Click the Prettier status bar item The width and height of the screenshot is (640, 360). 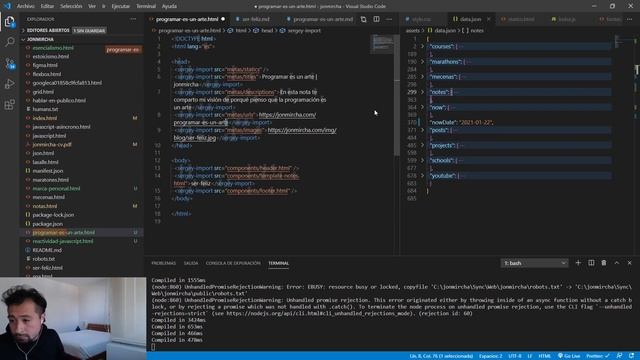(x=598, y=356)
